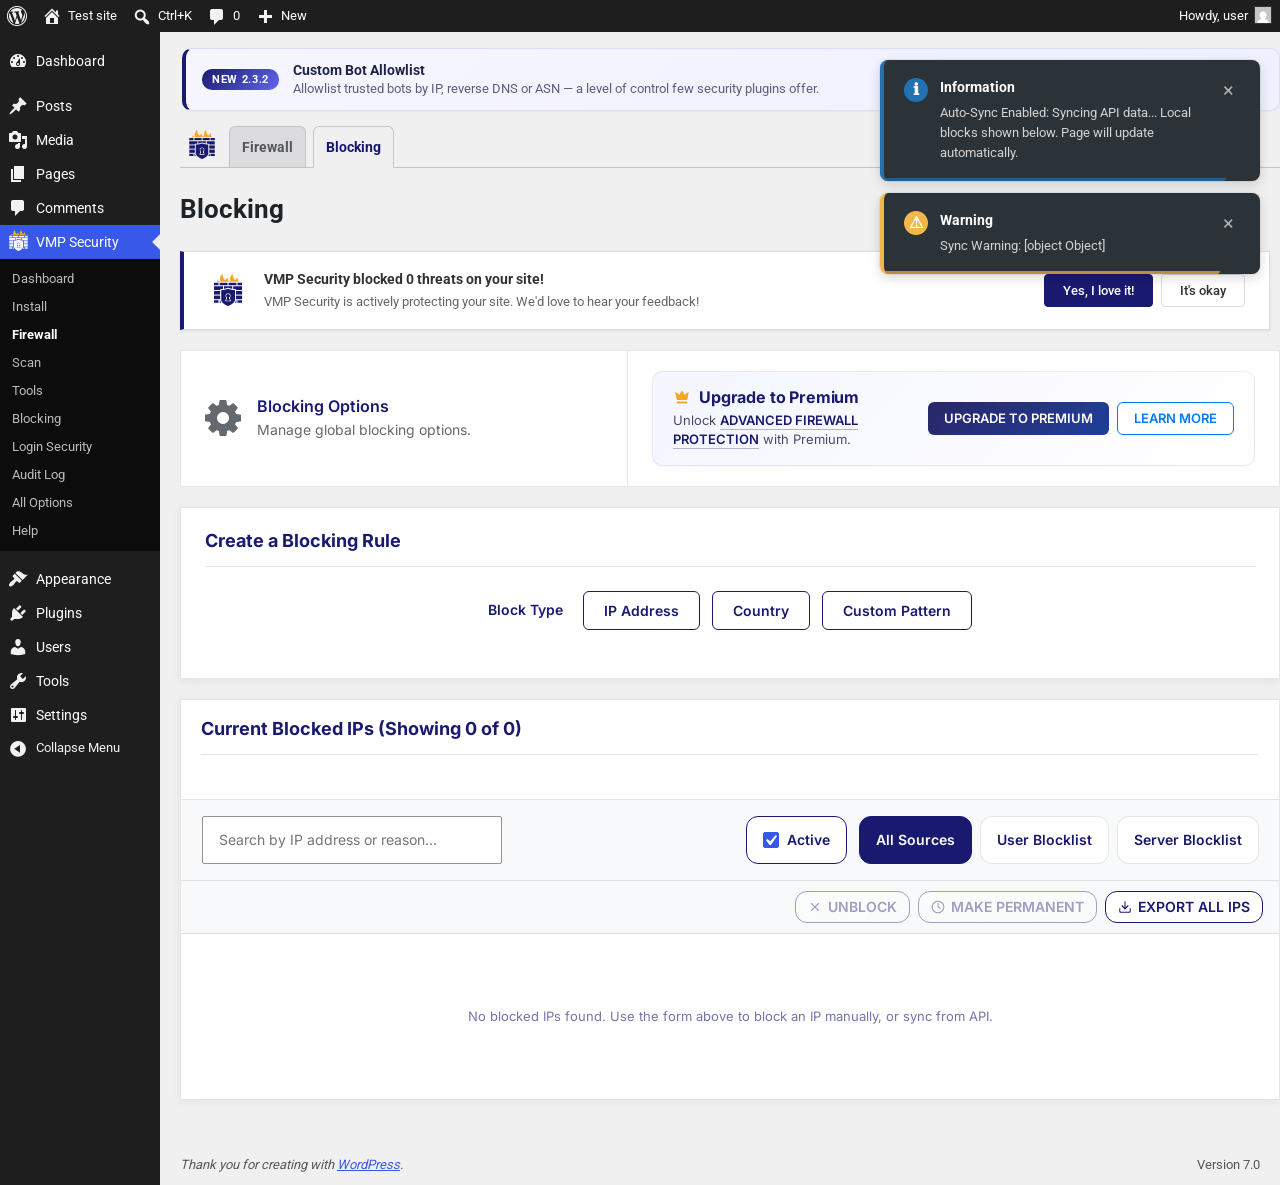This screenshot has height=1185, width=1280.
Task: Click the Information notification info icon
Action: [x=916, y=89]
